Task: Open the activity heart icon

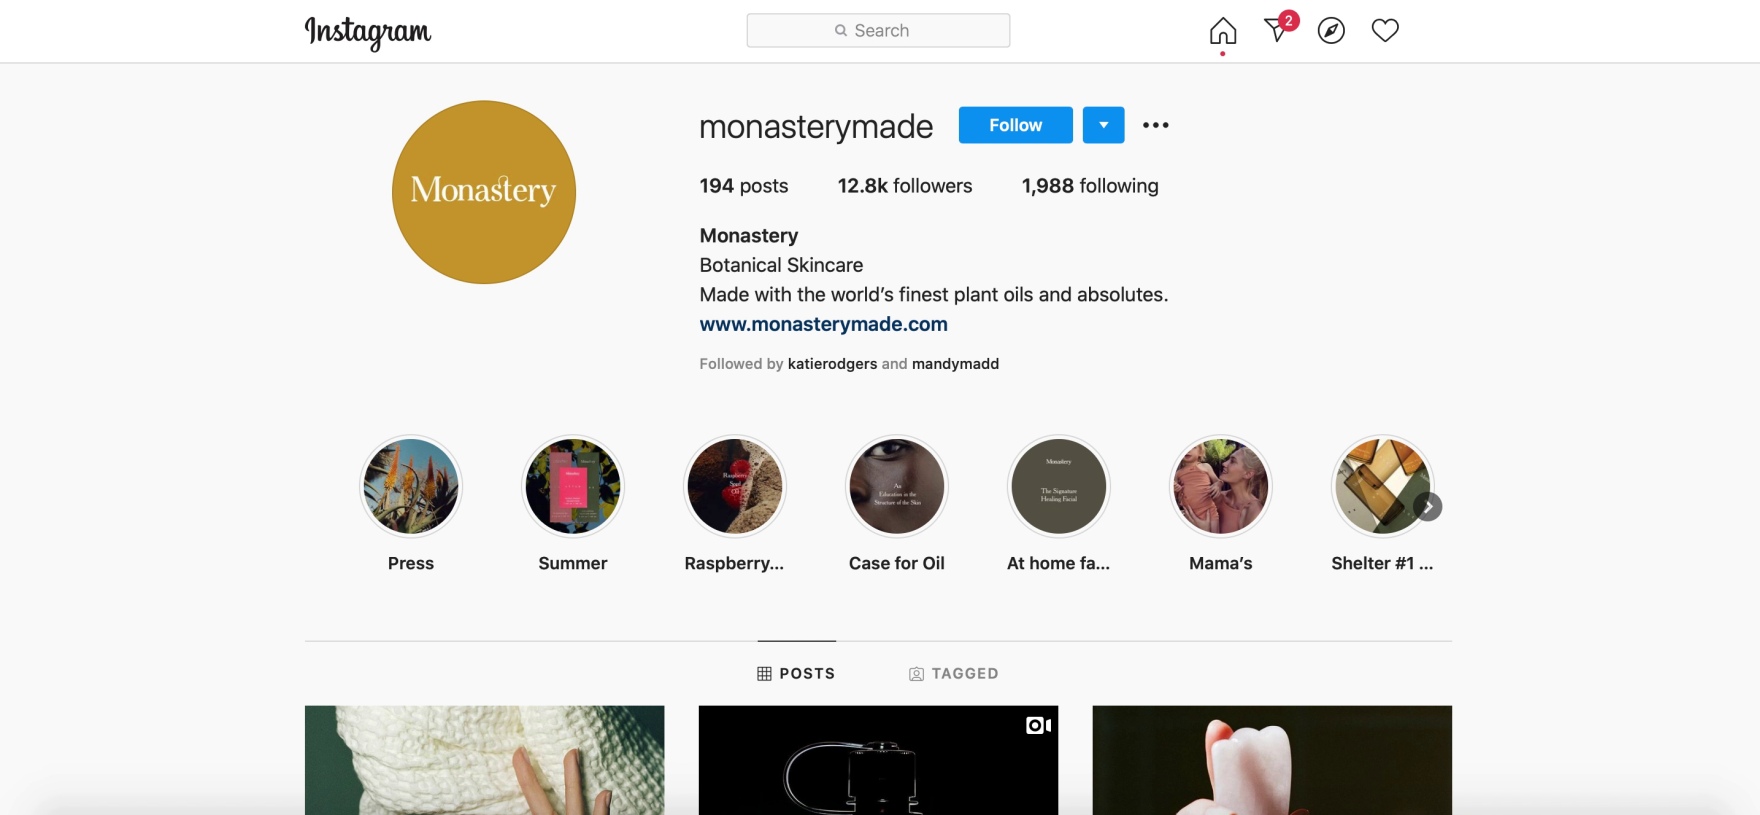Action: (1385, 31)
